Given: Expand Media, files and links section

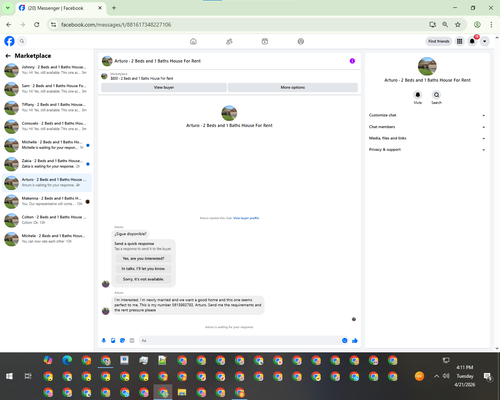Looking at the screenshot, I should 427,138.
